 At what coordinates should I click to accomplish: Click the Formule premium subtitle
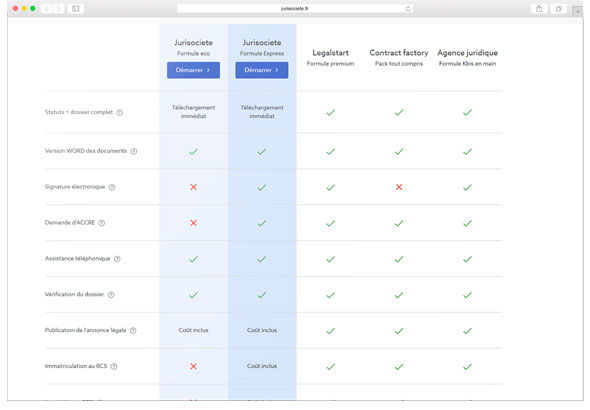330,64
